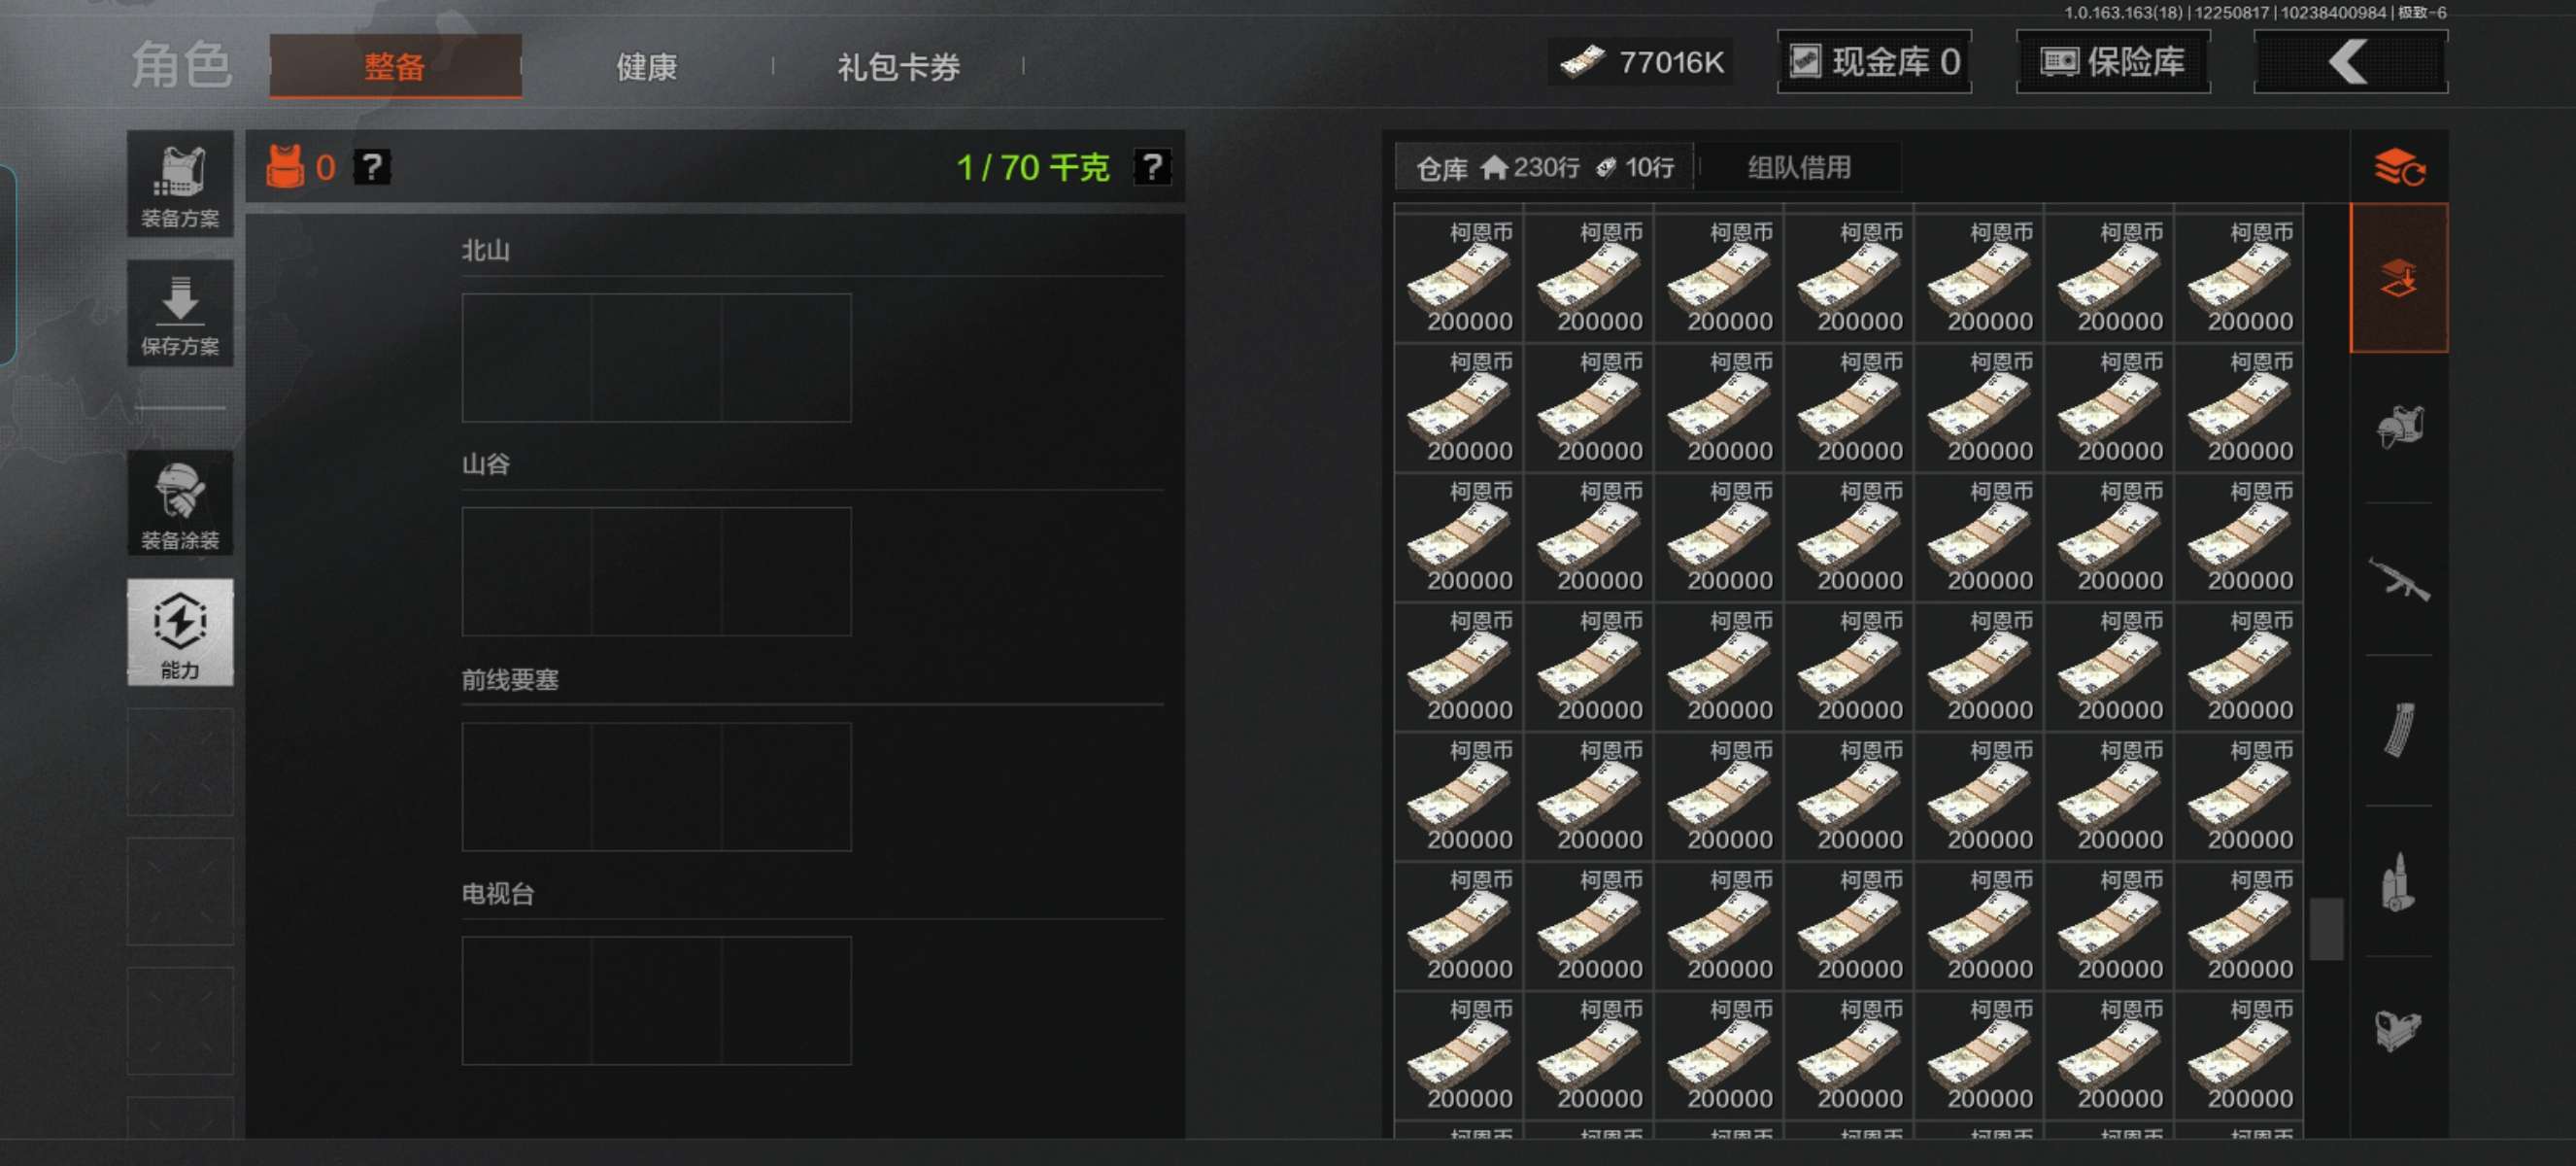Viewport: 2576px width, 1166px height.
Task: Click the orange sort warehouse refresh icon
Action: coord(2399,167)
